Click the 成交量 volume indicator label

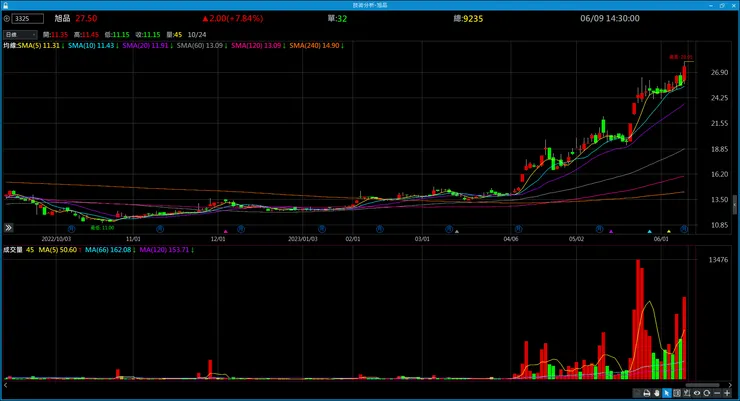coord(13,250)
